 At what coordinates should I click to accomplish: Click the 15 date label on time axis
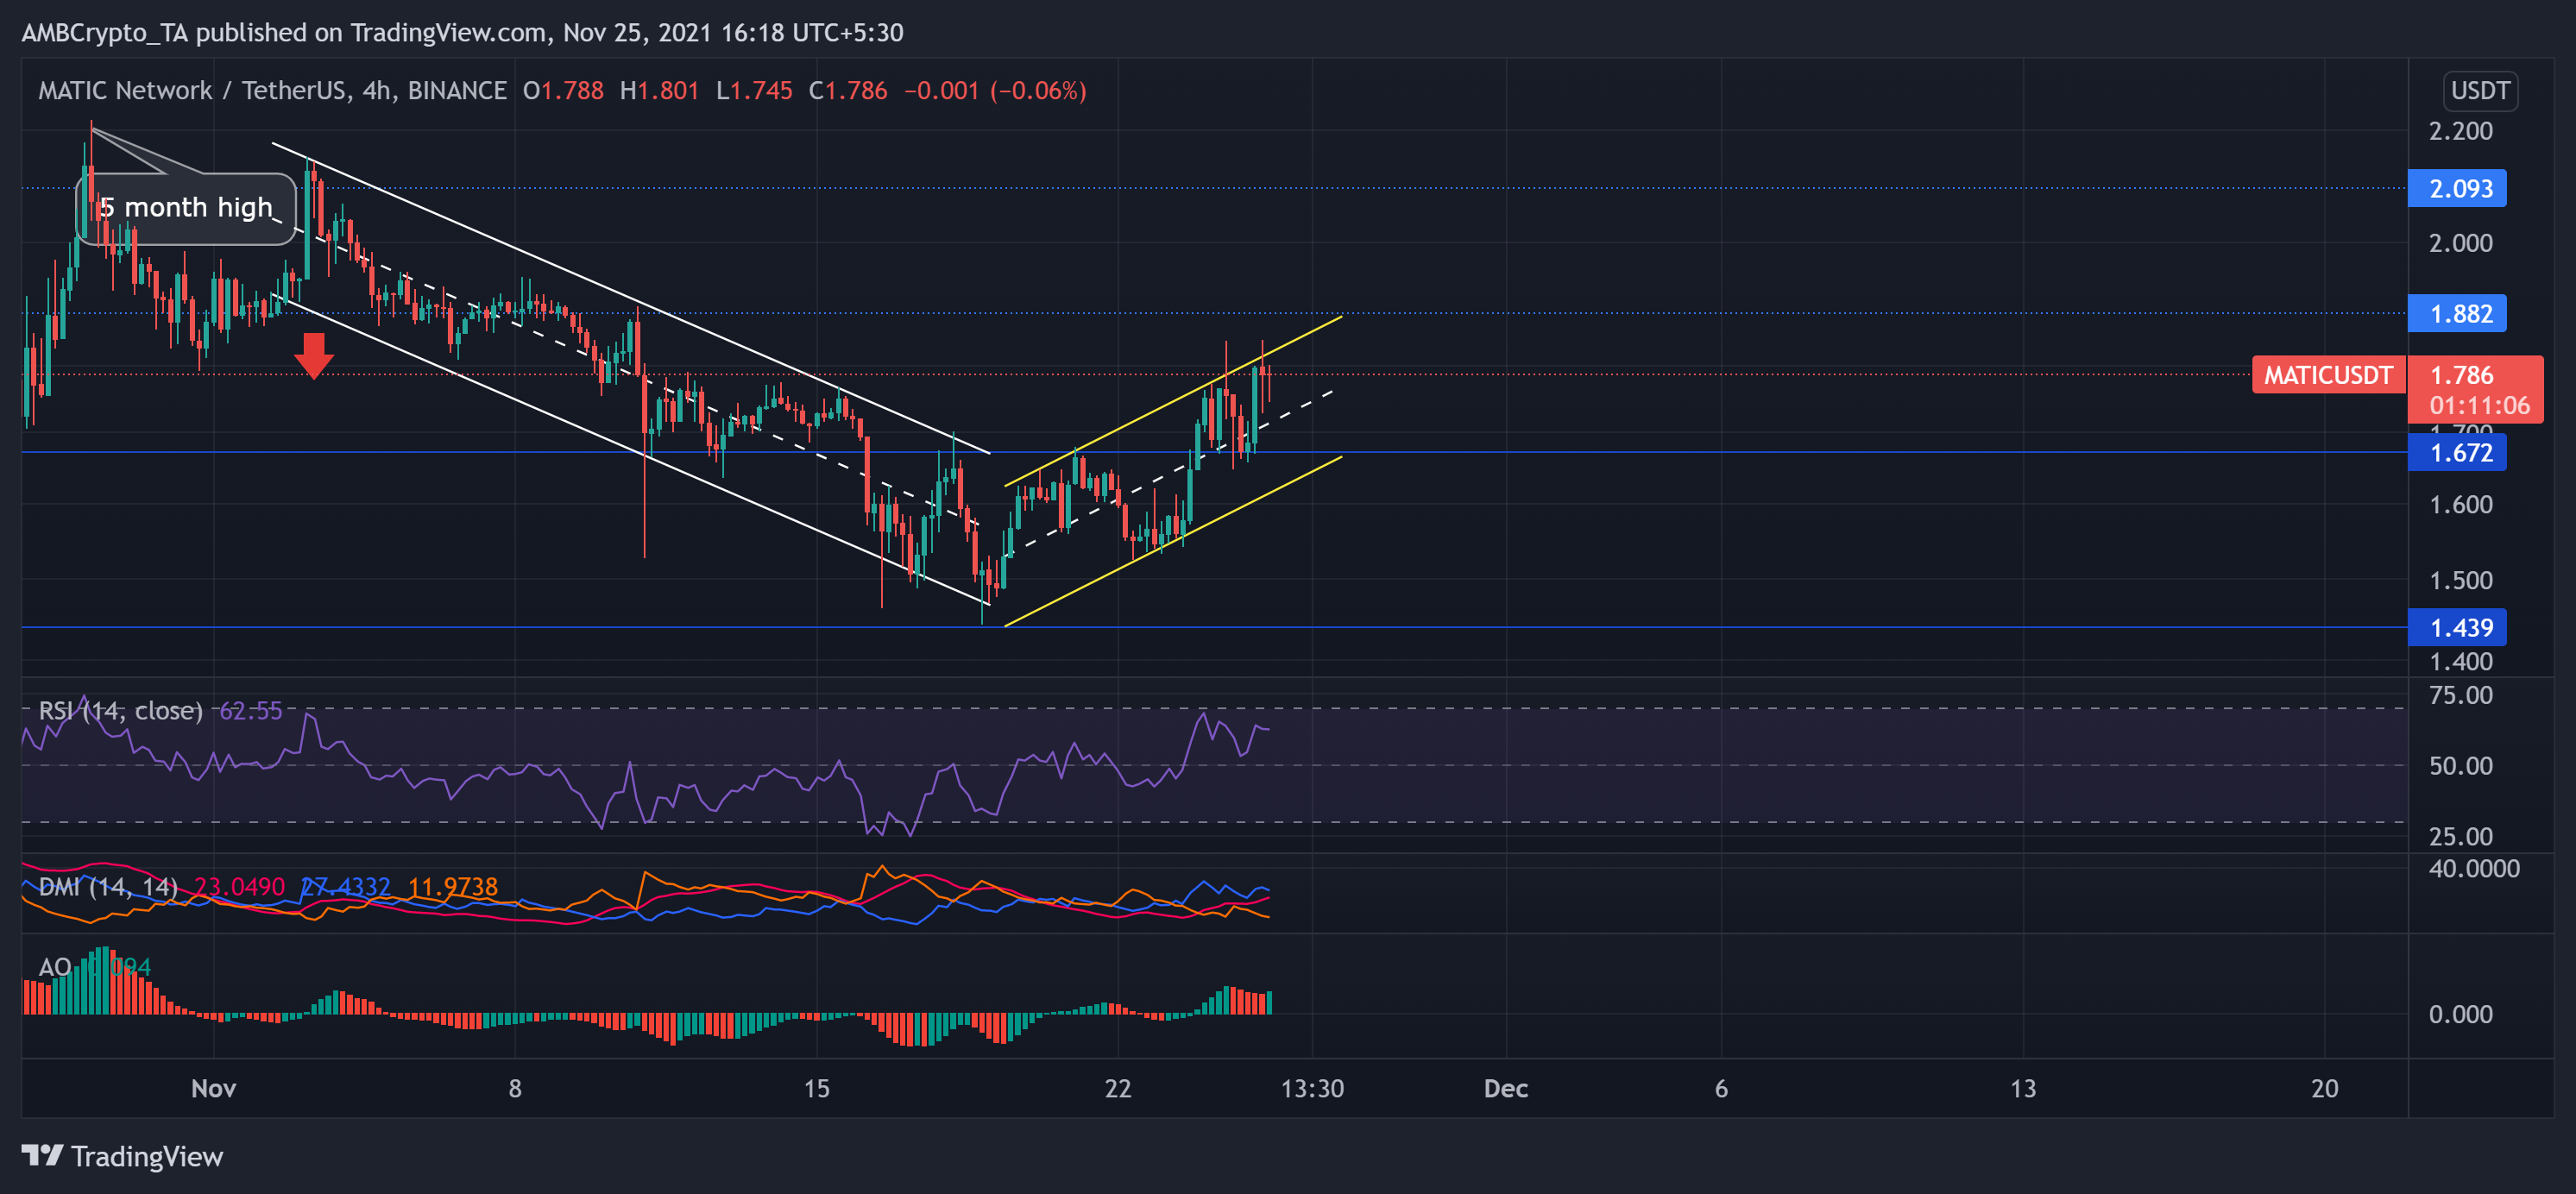[x=816, y=1089]
